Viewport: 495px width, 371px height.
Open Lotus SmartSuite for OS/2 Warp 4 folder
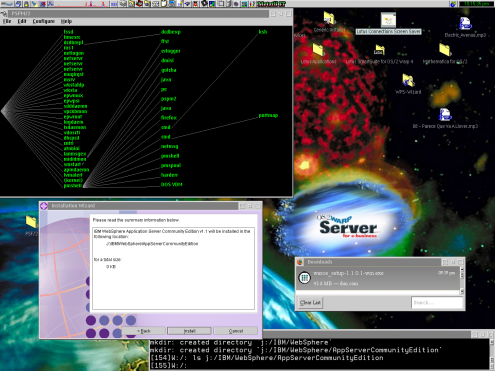[379, 55]
